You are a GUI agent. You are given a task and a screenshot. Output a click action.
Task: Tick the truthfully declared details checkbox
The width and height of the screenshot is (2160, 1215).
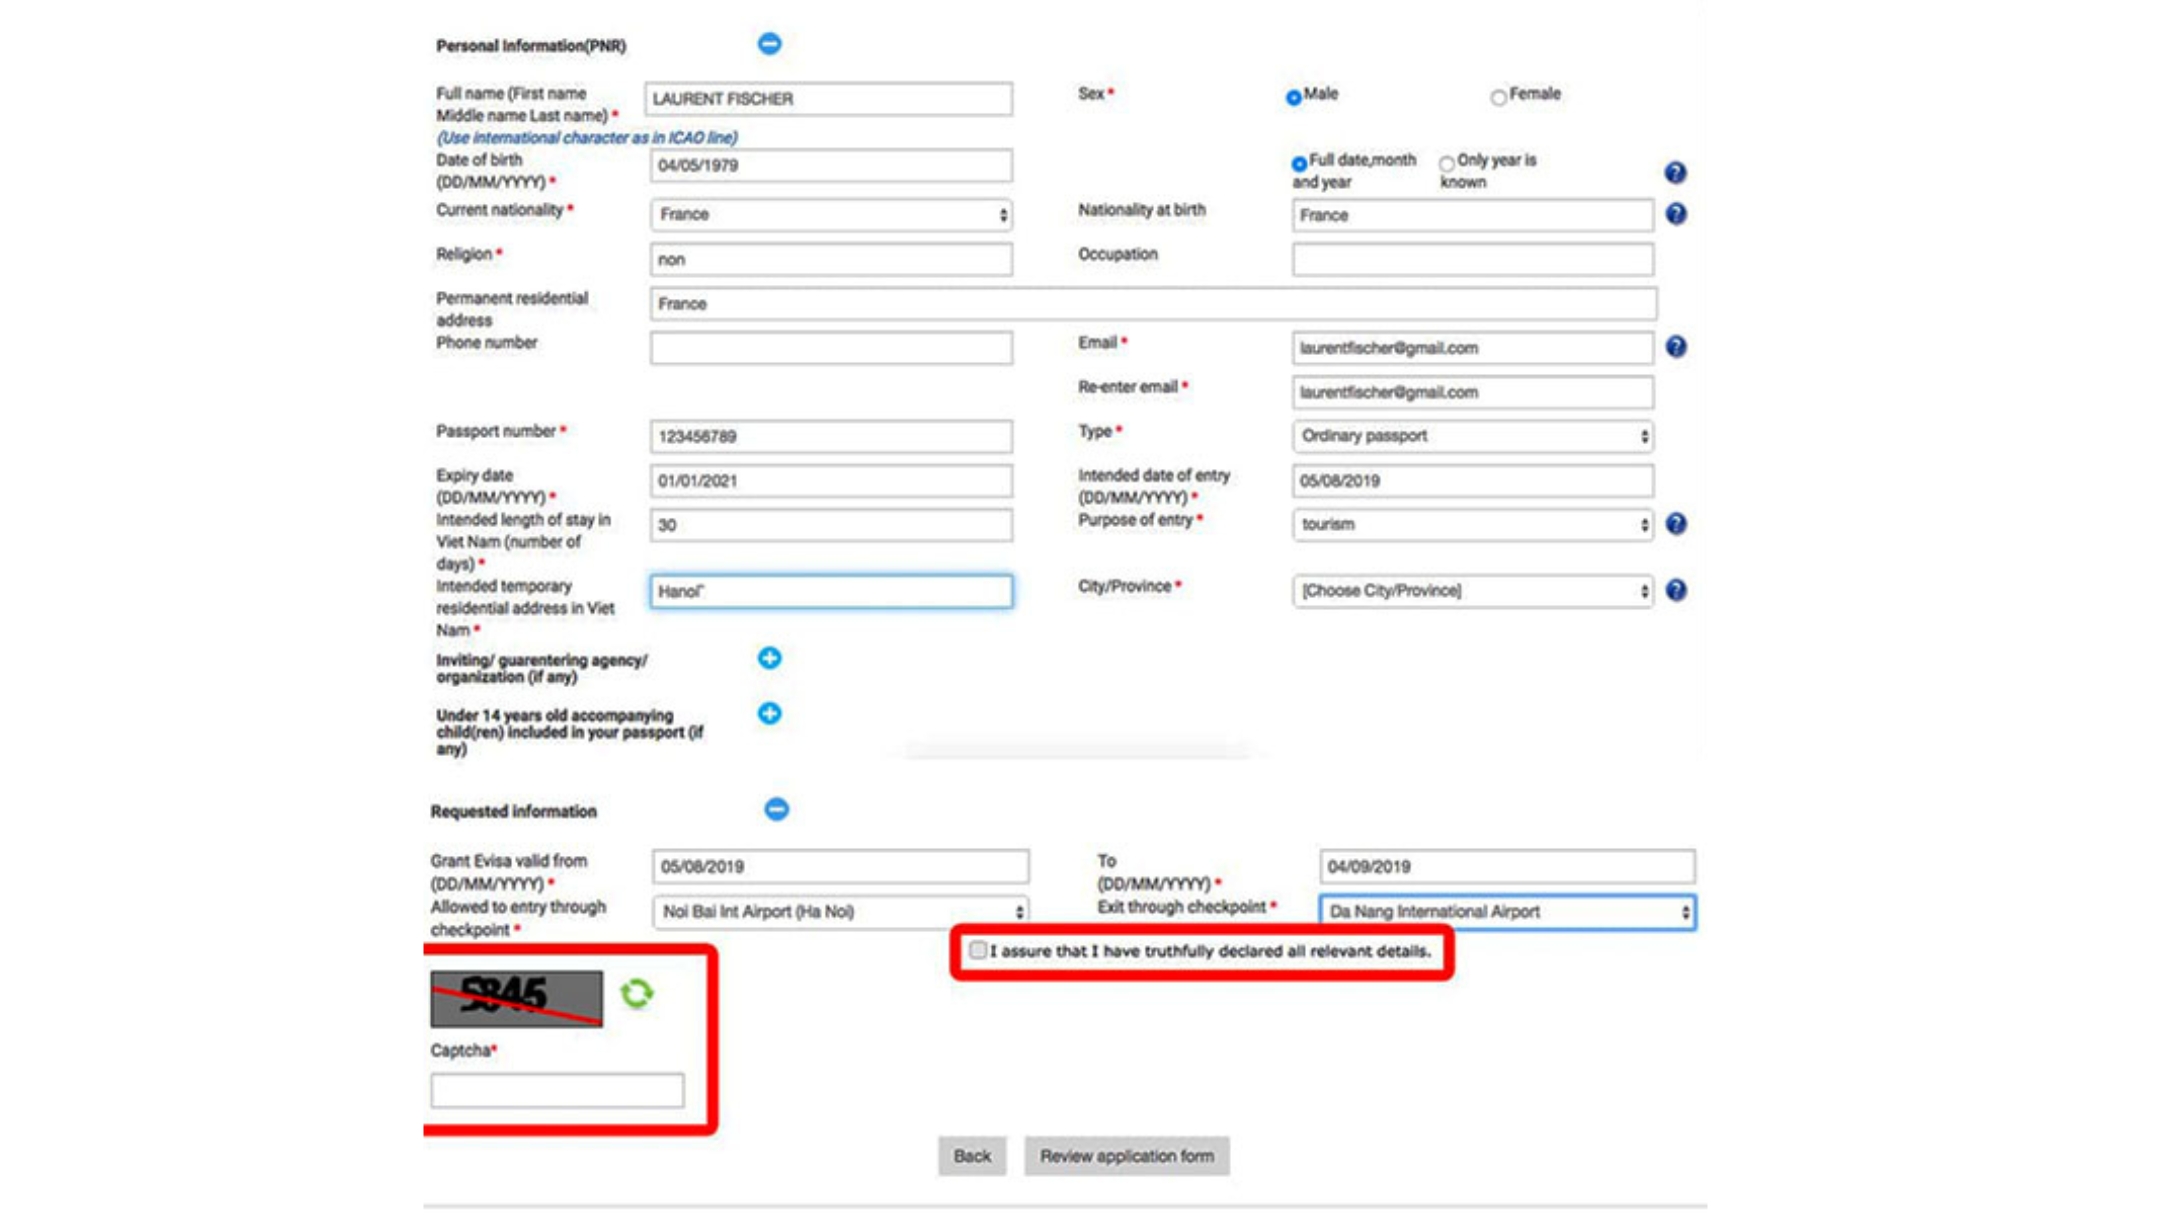pyautogui.click(x=977, y=950)
